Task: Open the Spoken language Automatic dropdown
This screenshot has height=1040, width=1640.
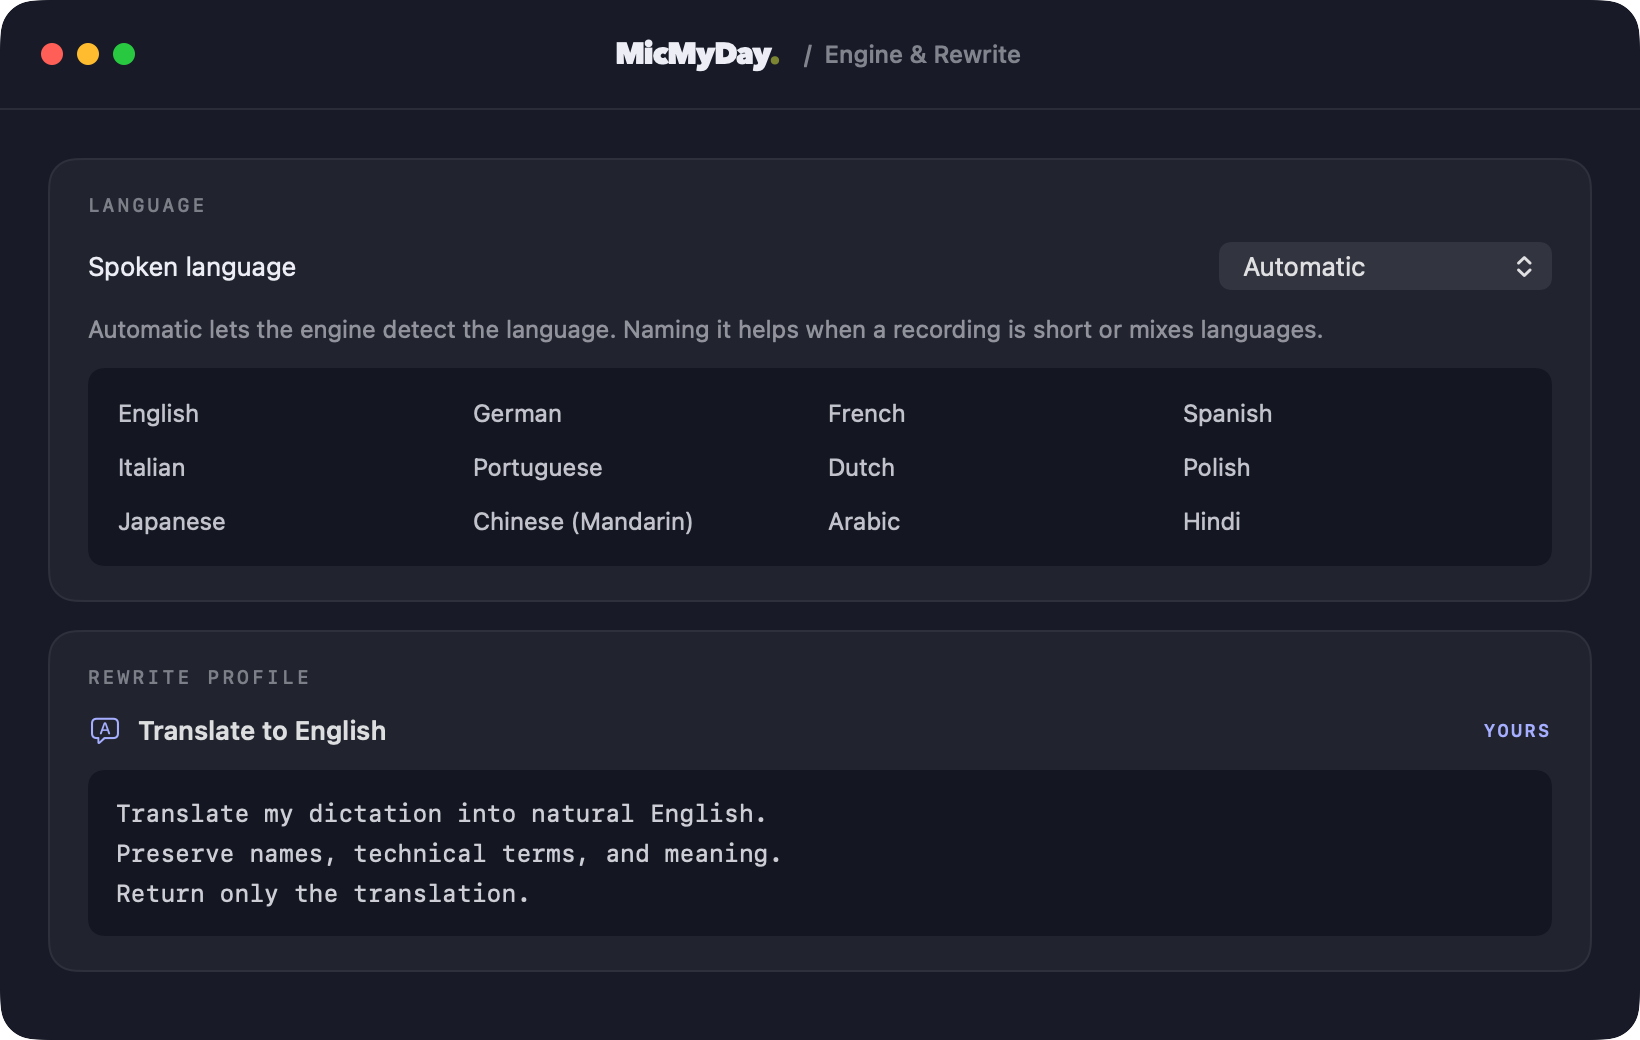Action: coord(1385,266)
